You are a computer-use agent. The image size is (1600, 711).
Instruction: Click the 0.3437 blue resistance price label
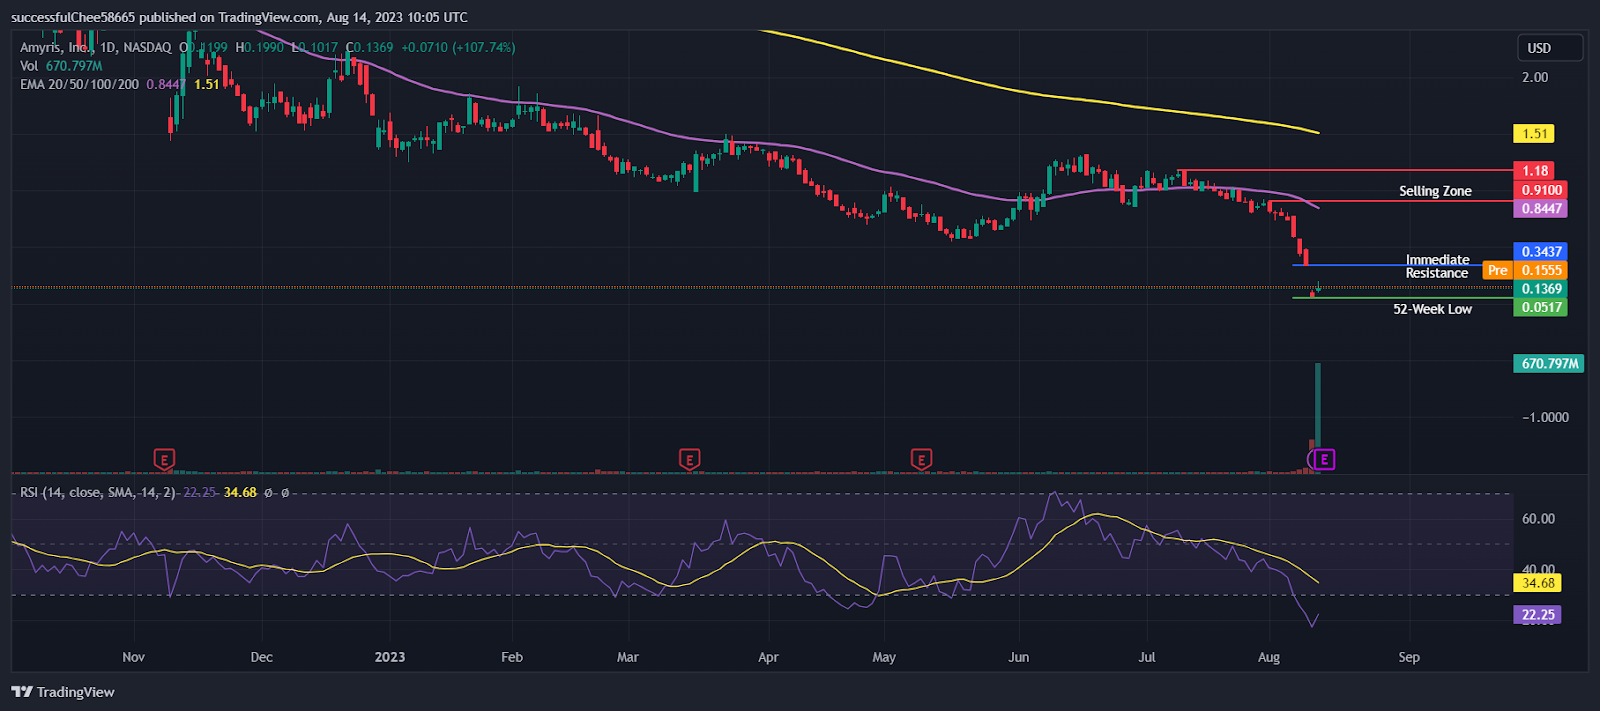click(x=1541, y=252)
